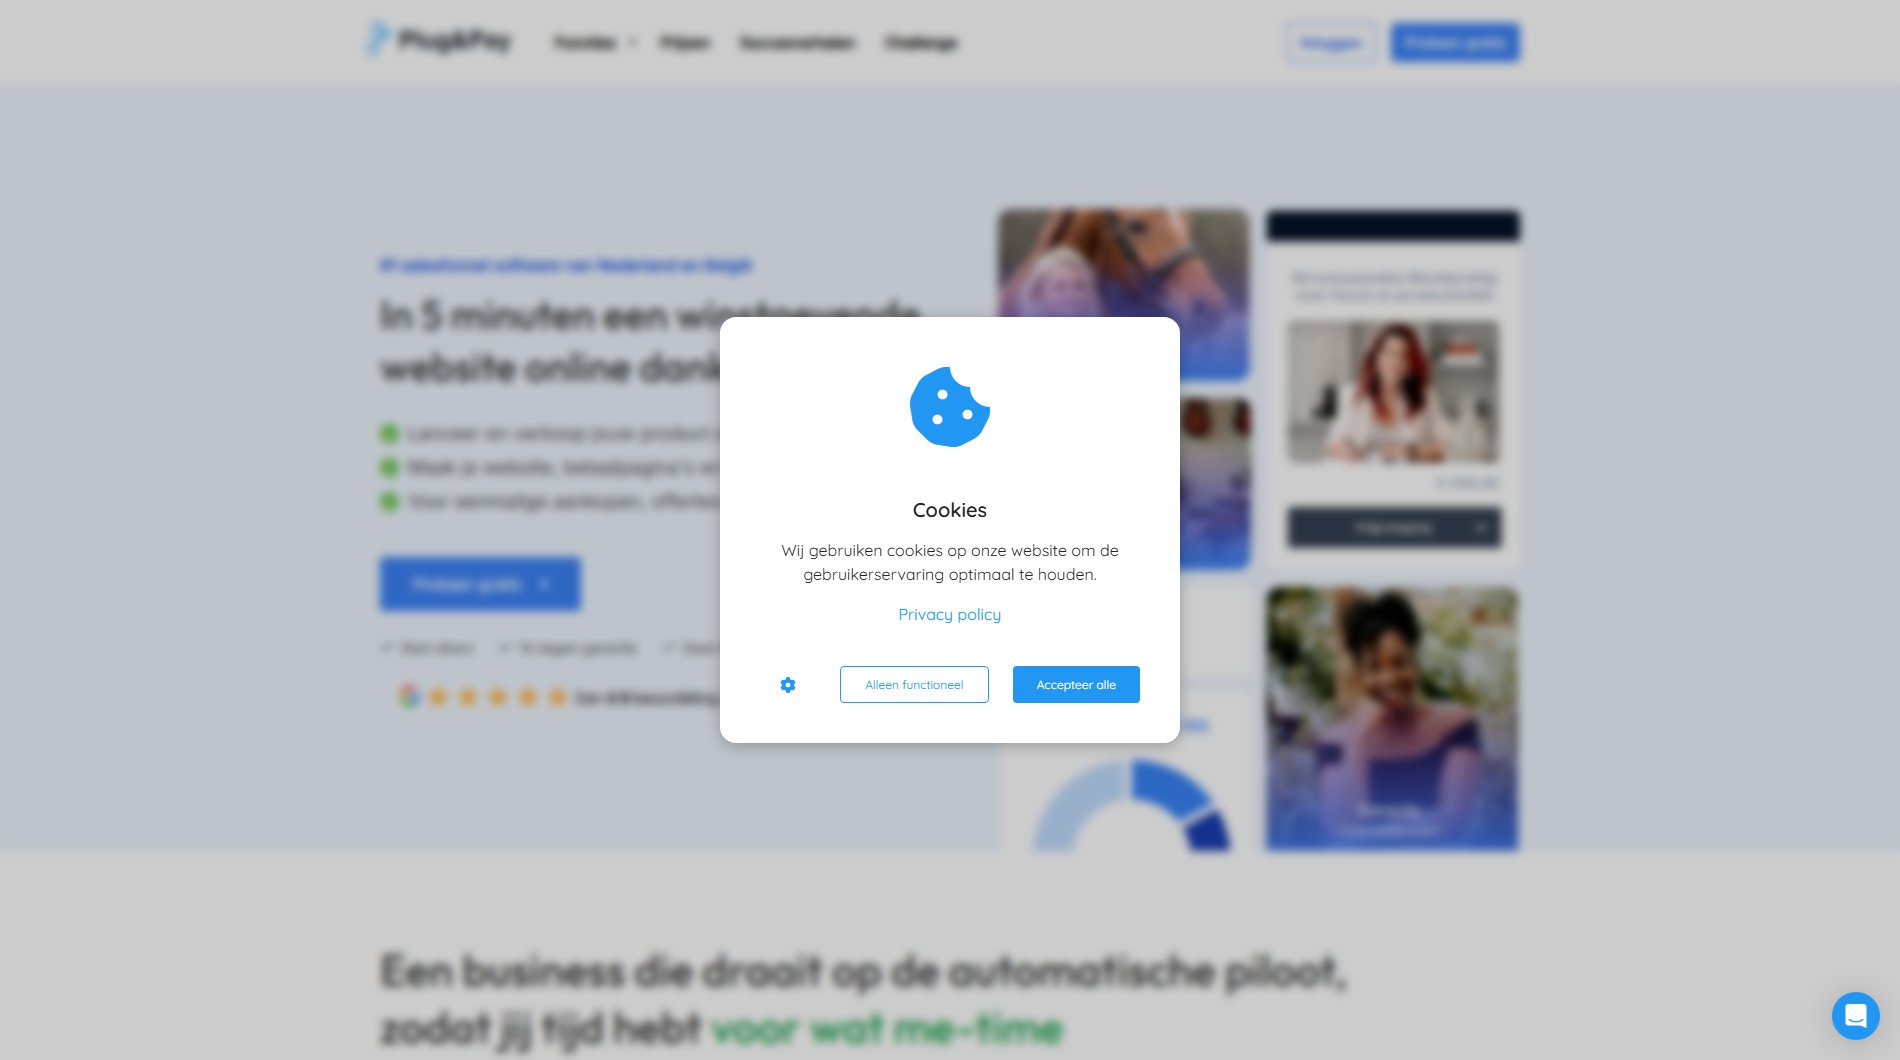This screenshot has width=1900, height=1060.
Task: Click the blue cookie illustration
Action: (x=950, y=407)
